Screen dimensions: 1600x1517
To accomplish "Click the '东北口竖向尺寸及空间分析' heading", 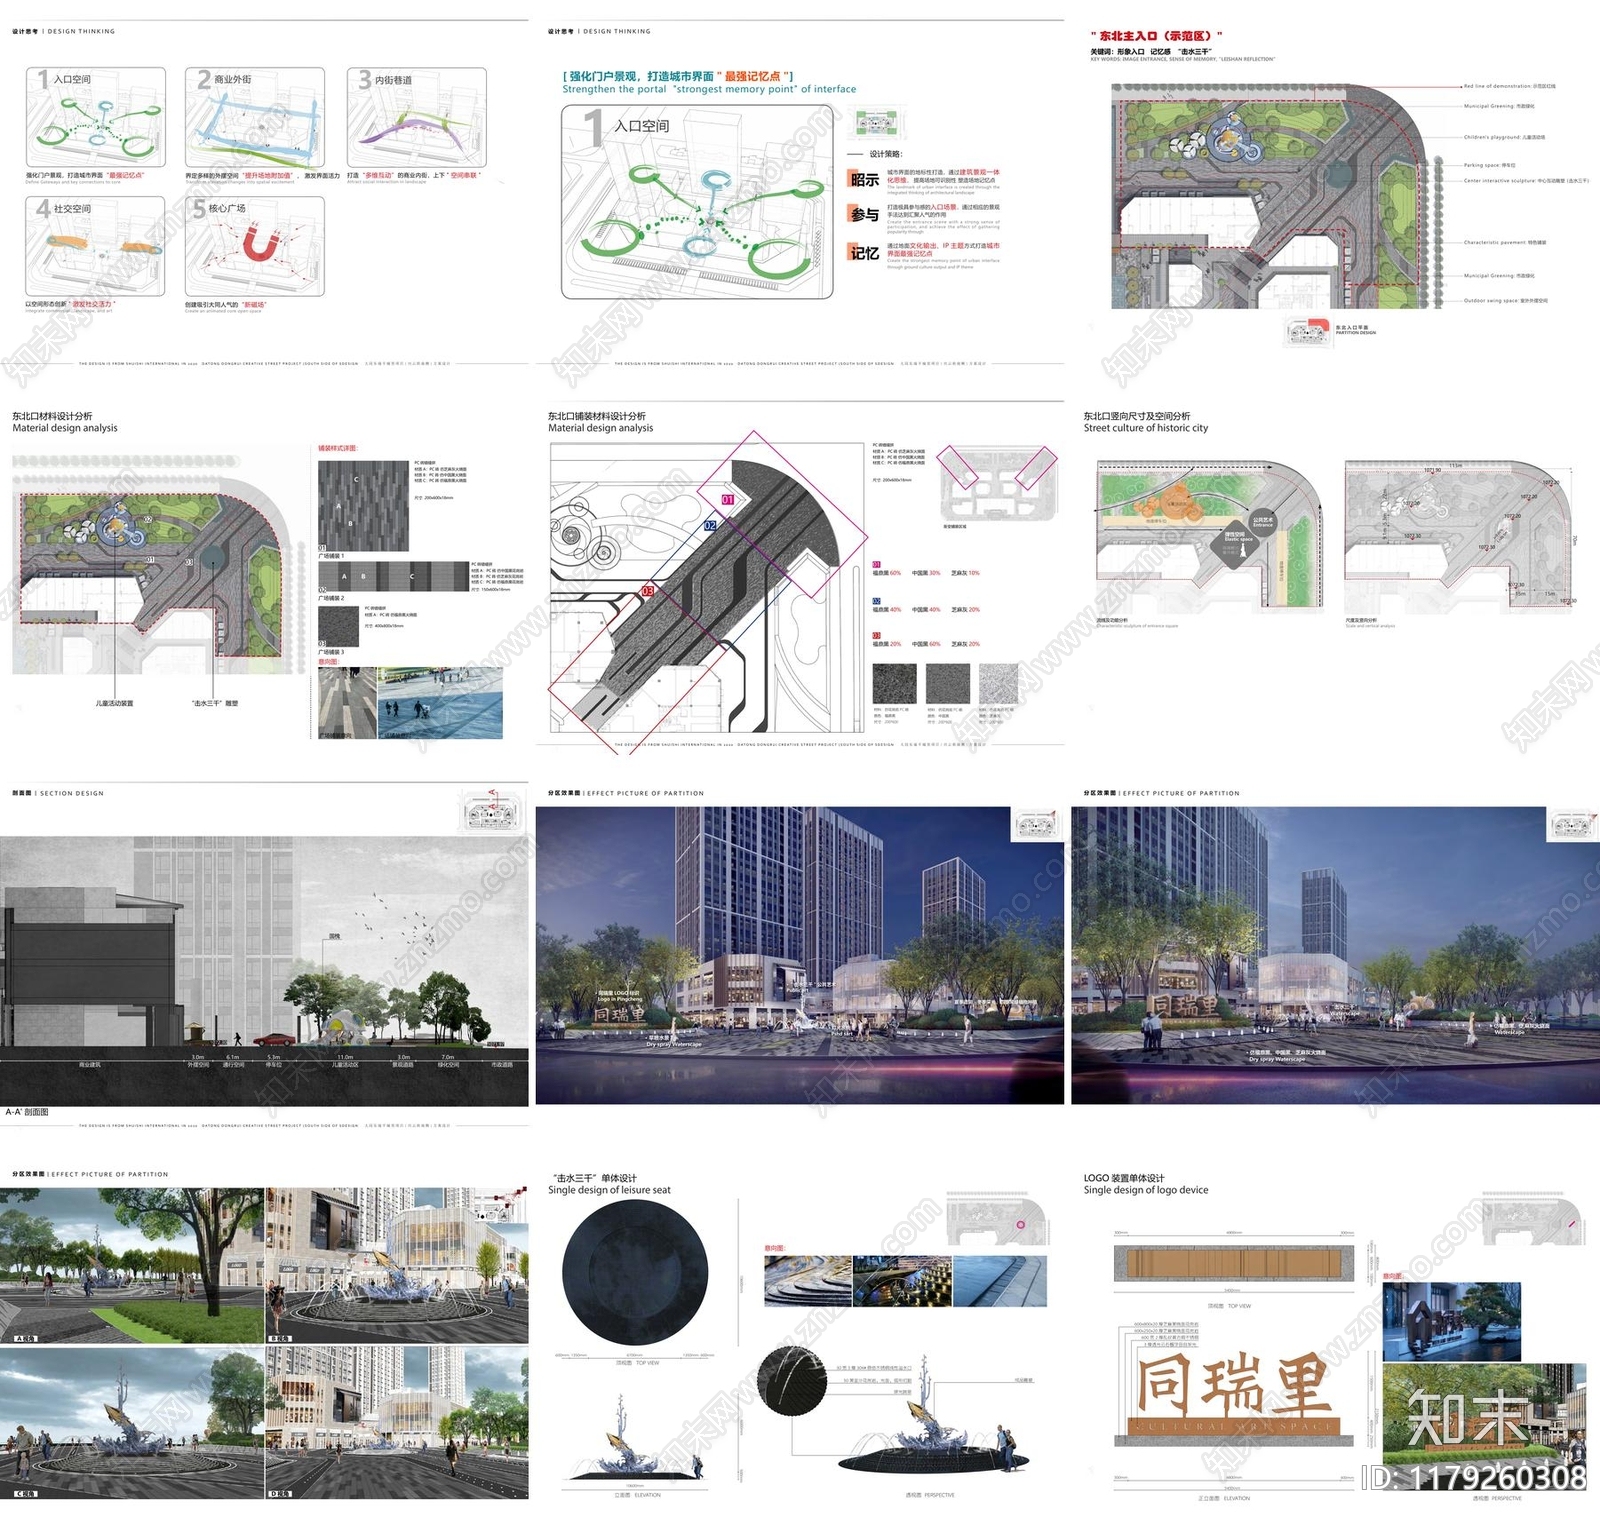I will coord(1137,416).
